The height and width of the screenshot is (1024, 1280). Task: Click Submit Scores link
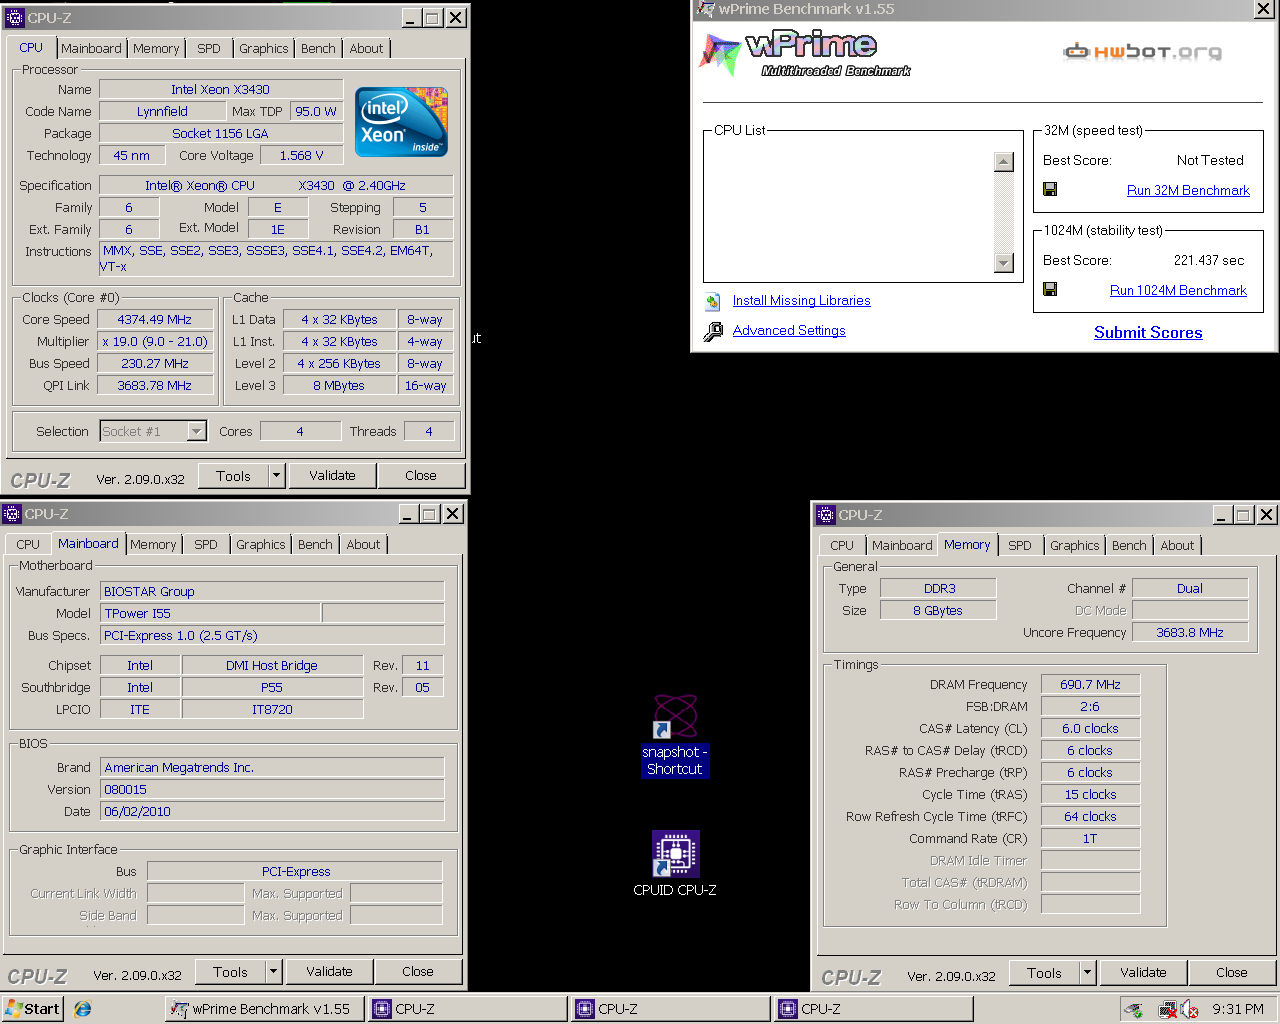1148,333
